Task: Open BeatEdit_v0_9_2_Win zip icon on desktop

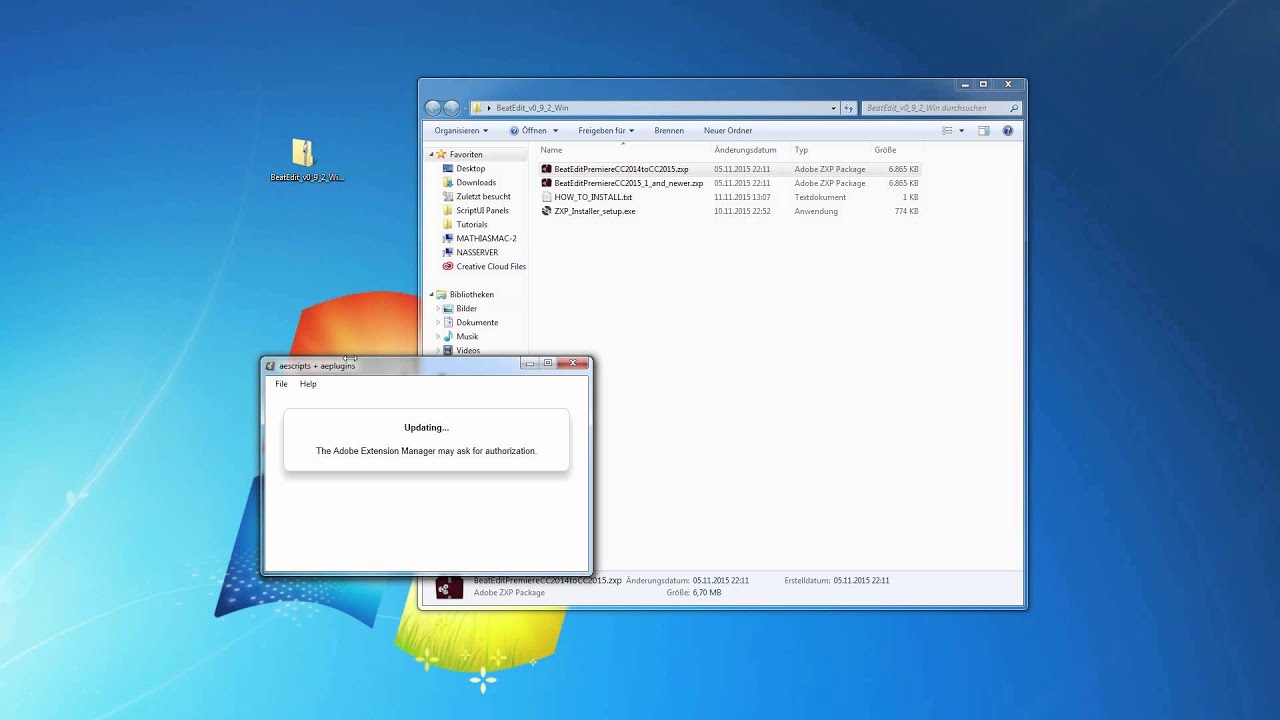Action: point(303,152)
